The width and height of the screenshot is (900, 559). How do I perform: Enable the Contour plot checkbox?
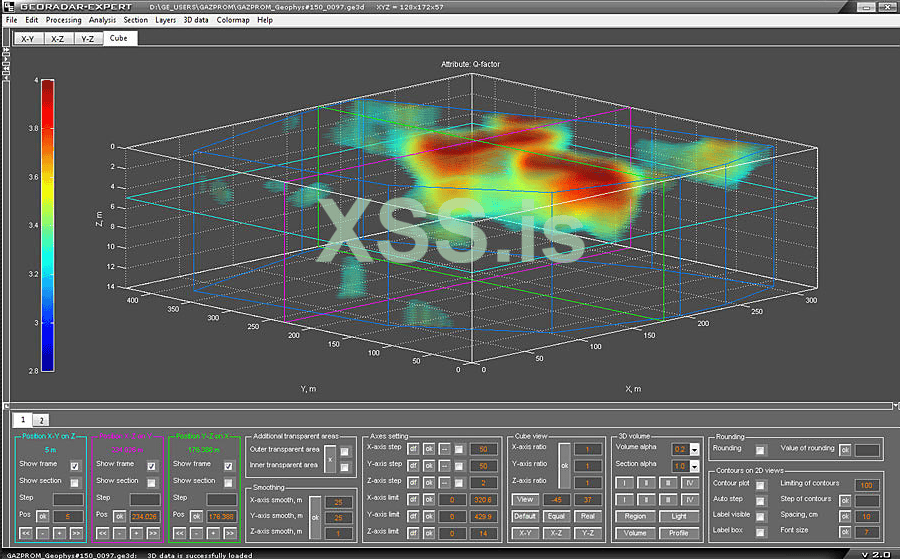760,484
